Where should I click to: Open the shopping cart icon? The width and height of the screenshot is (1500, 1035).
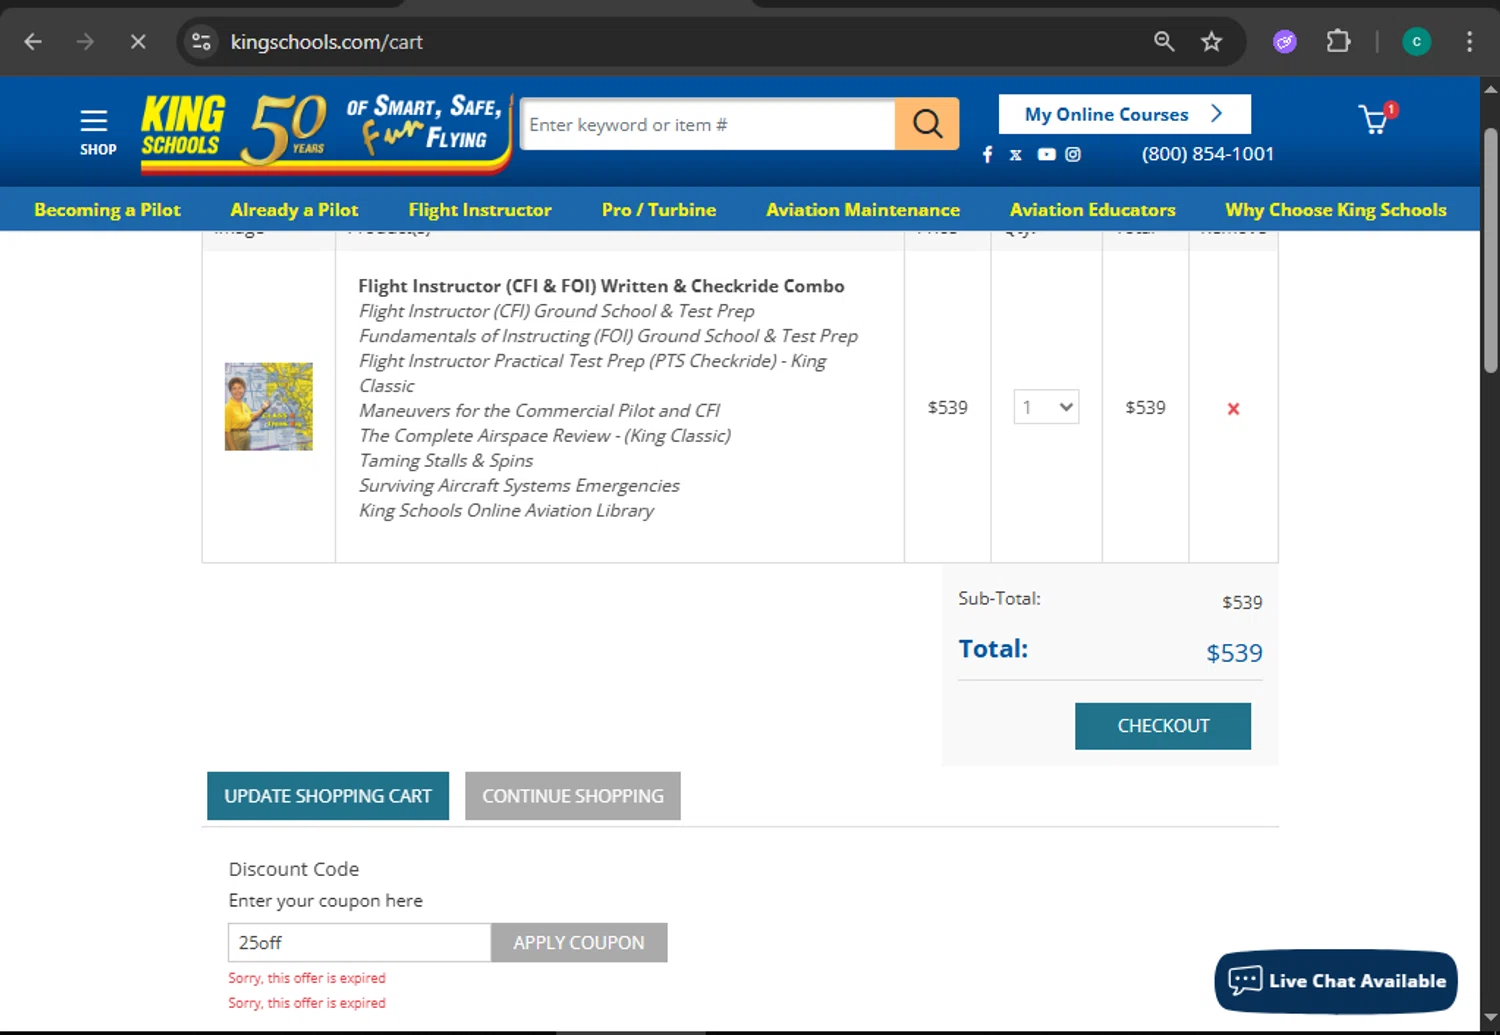click(x=1376, y=120)
